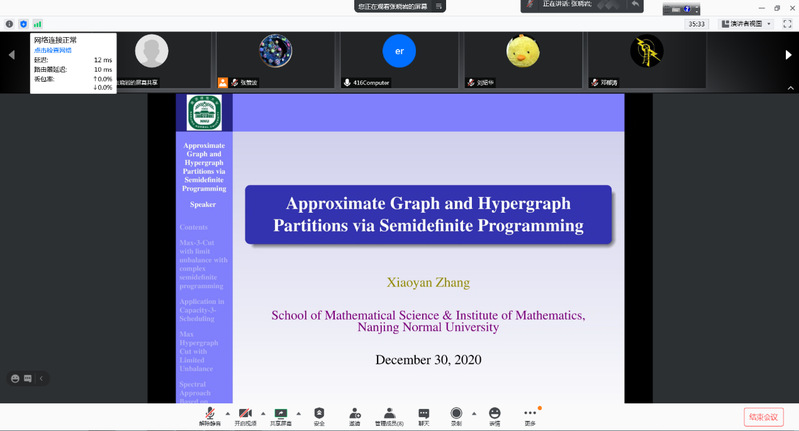Go to the Spectral Approach sidebar section
This screenshot has width=799, height=431.
tap(195, 392)
